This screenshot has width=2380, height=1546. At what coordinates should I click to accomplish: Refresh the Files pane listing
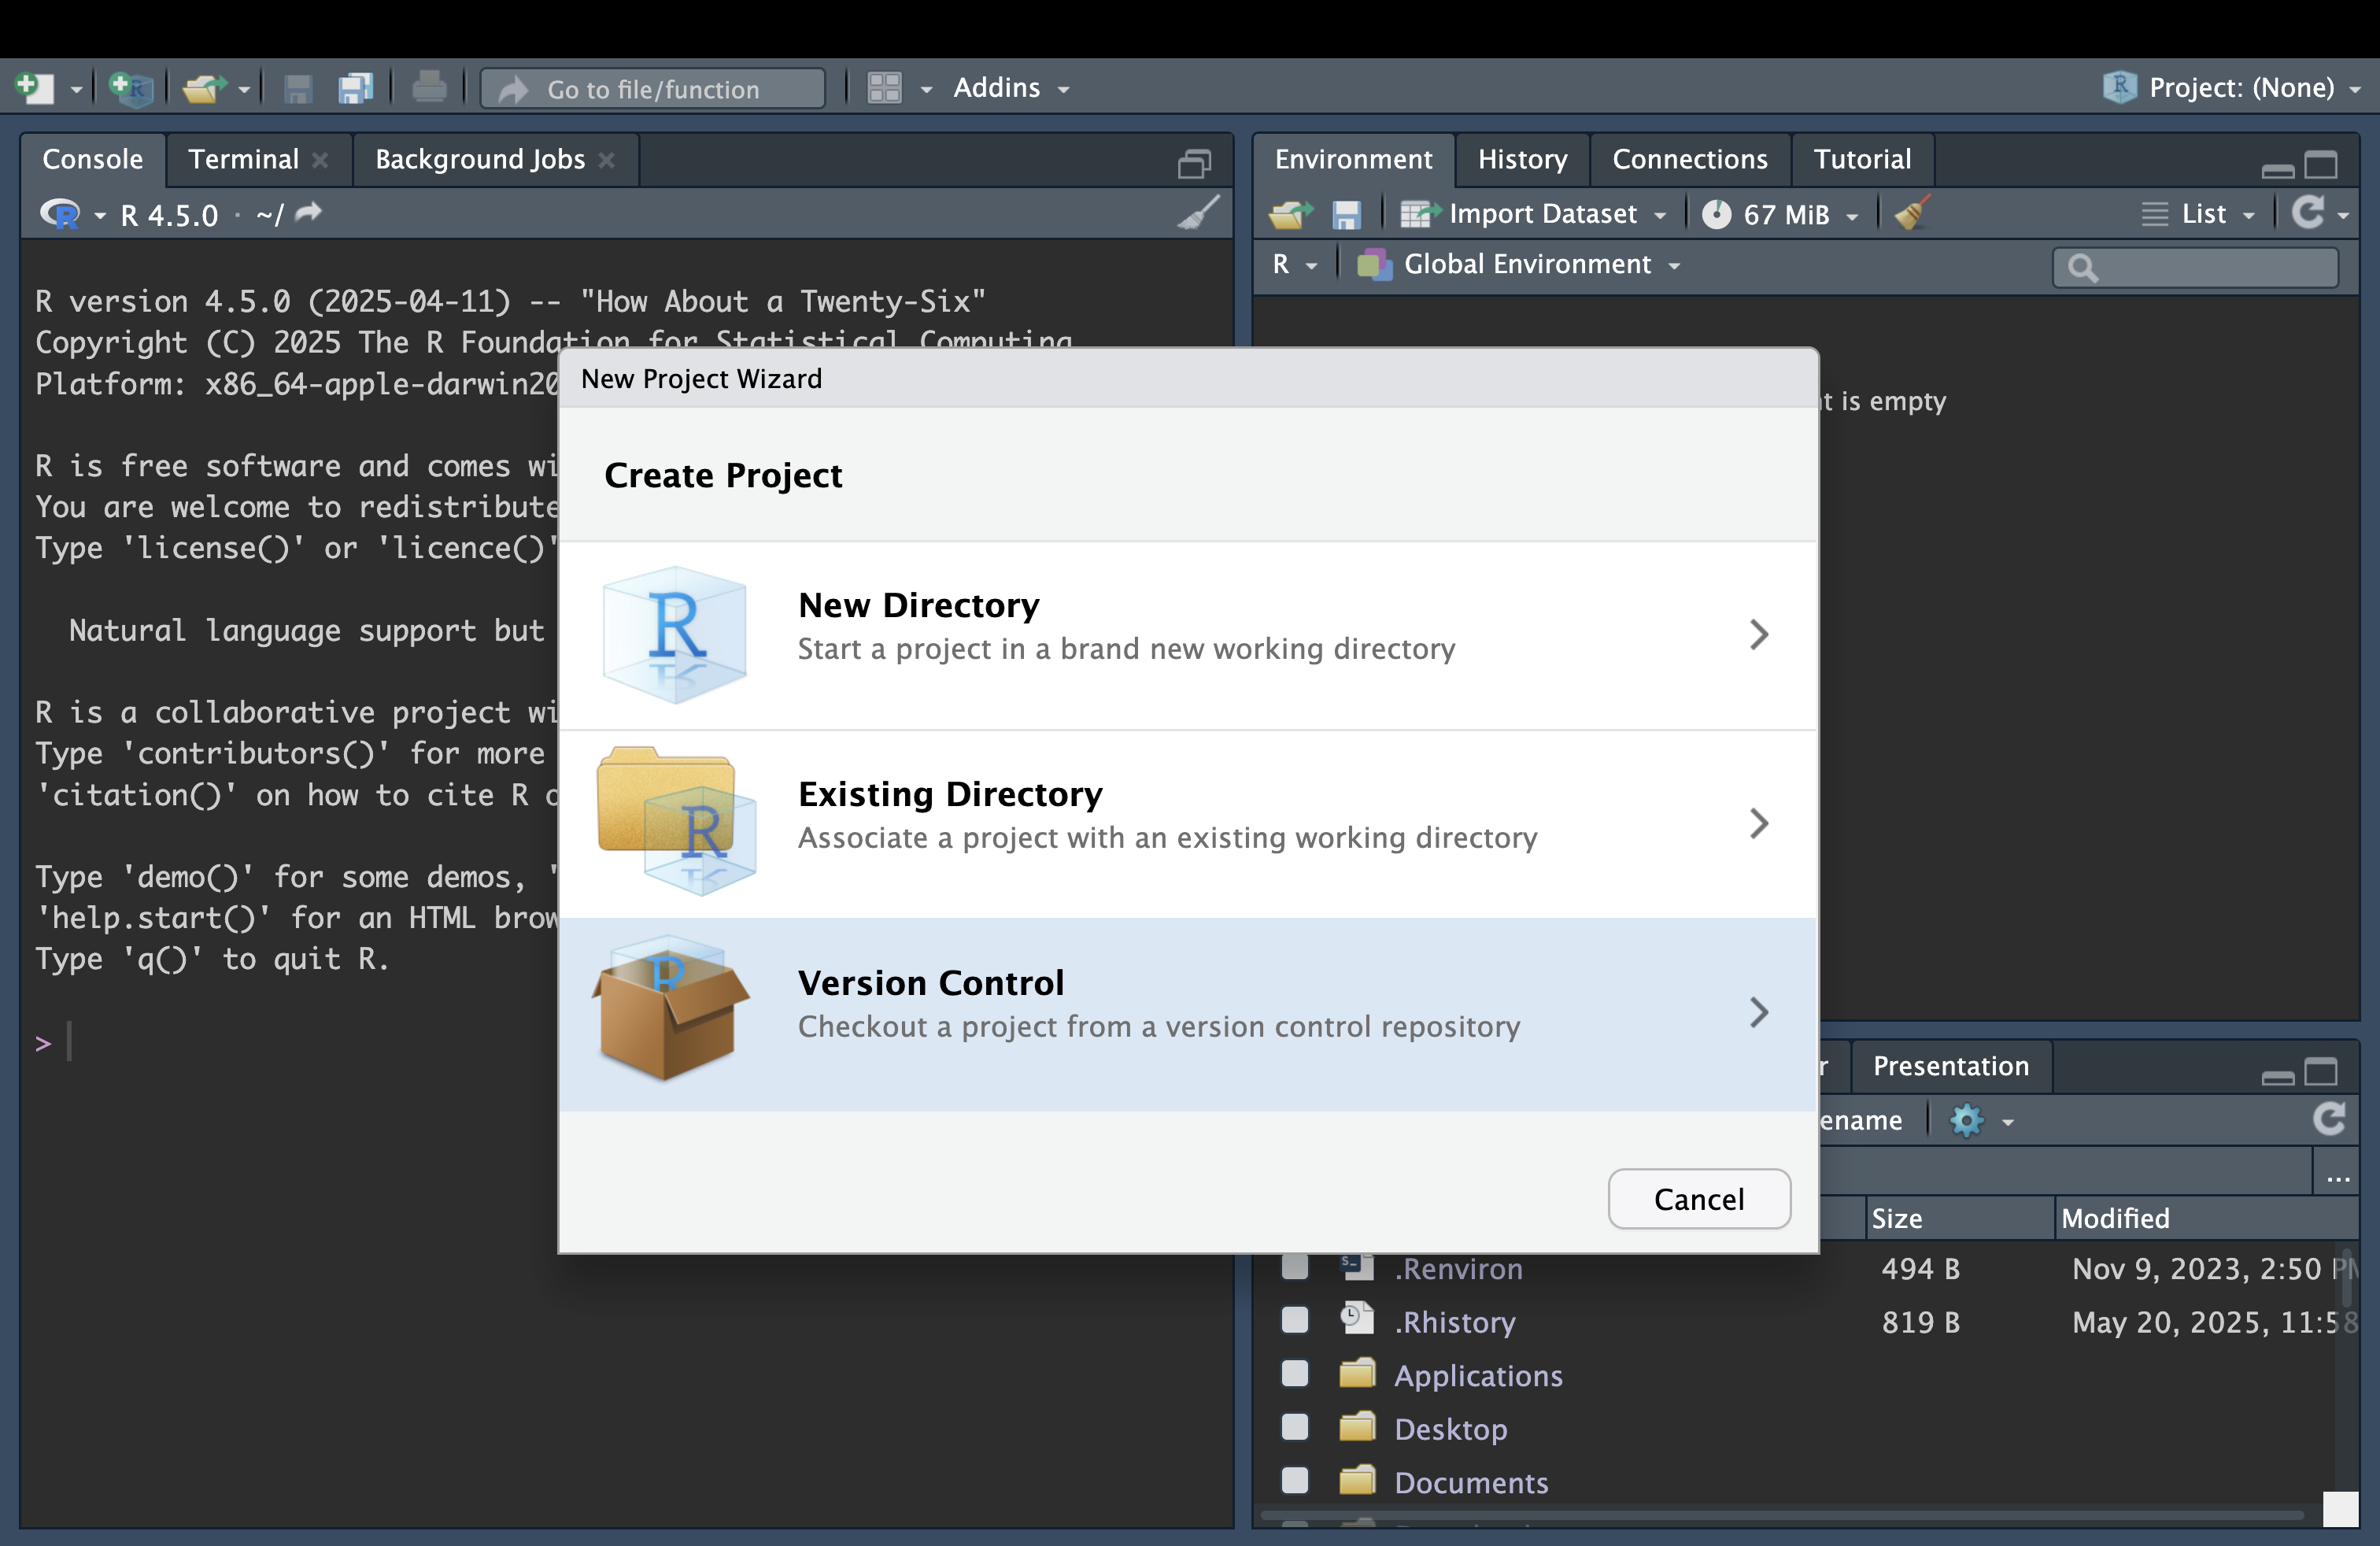coord(2329,1119)
